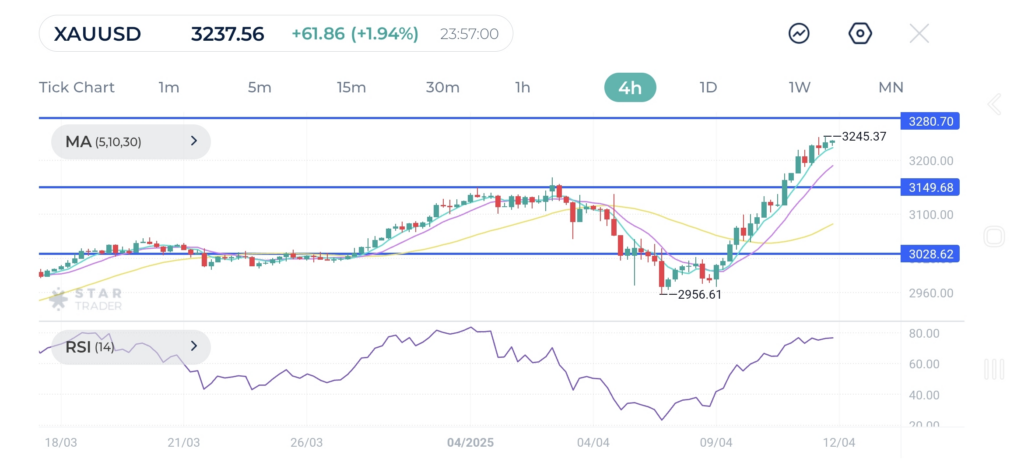Switch to the MN monthly timeframe
This screenshot has height=473, width=1024.
(x=890, y=87)
